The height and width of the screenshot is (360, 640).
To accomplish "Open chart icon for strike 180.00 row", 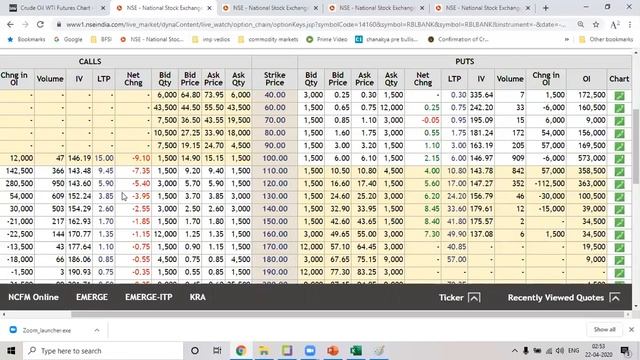I will click(619, 260).
